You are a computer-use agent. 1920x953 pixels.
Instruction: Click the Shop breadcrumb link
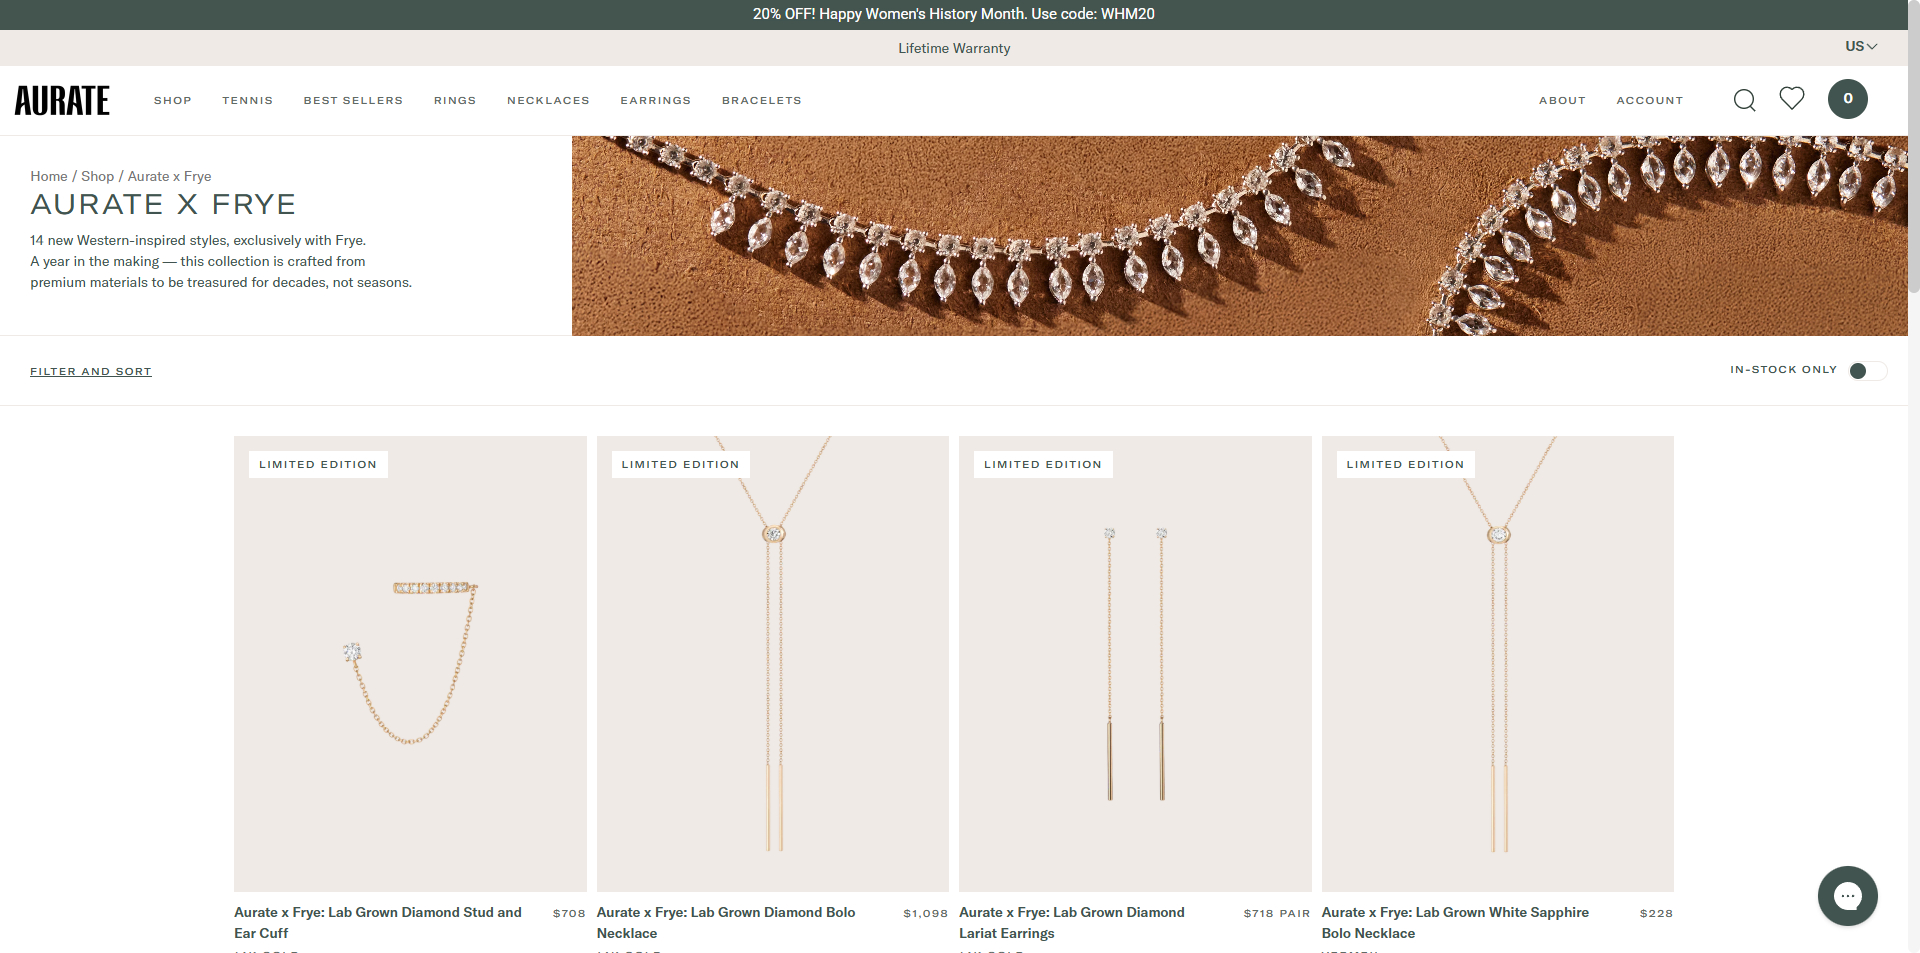point(97,176)
